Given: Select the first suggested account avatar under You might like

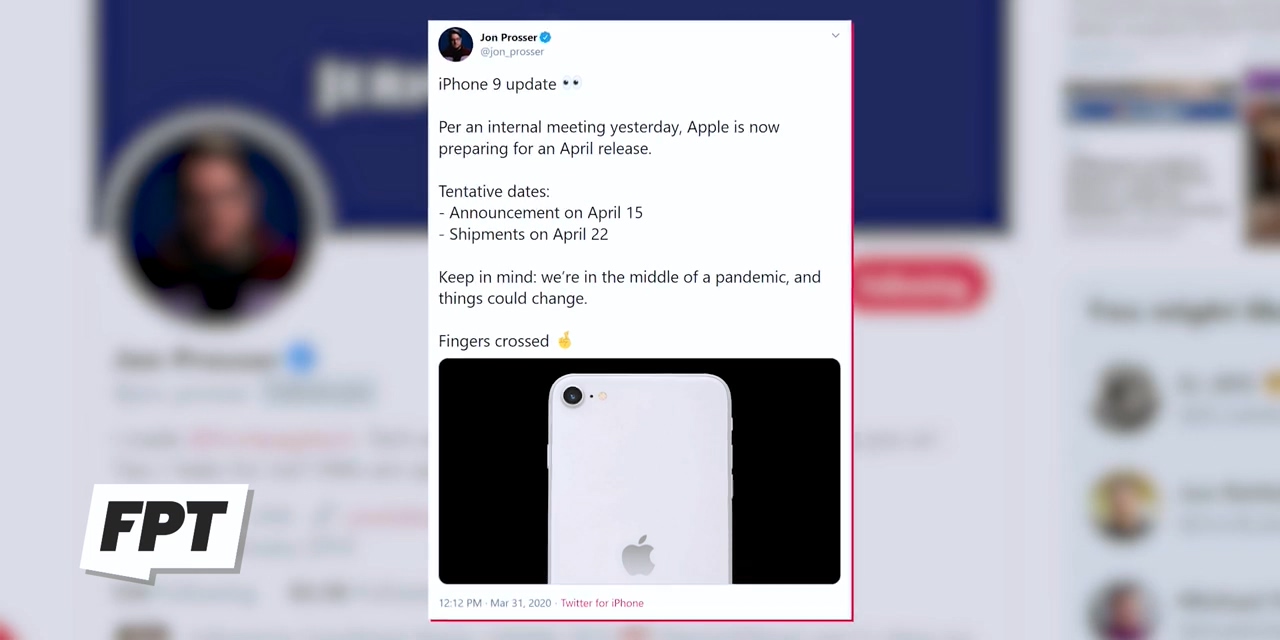Looking at the screenshot, I should [1126, 398].
